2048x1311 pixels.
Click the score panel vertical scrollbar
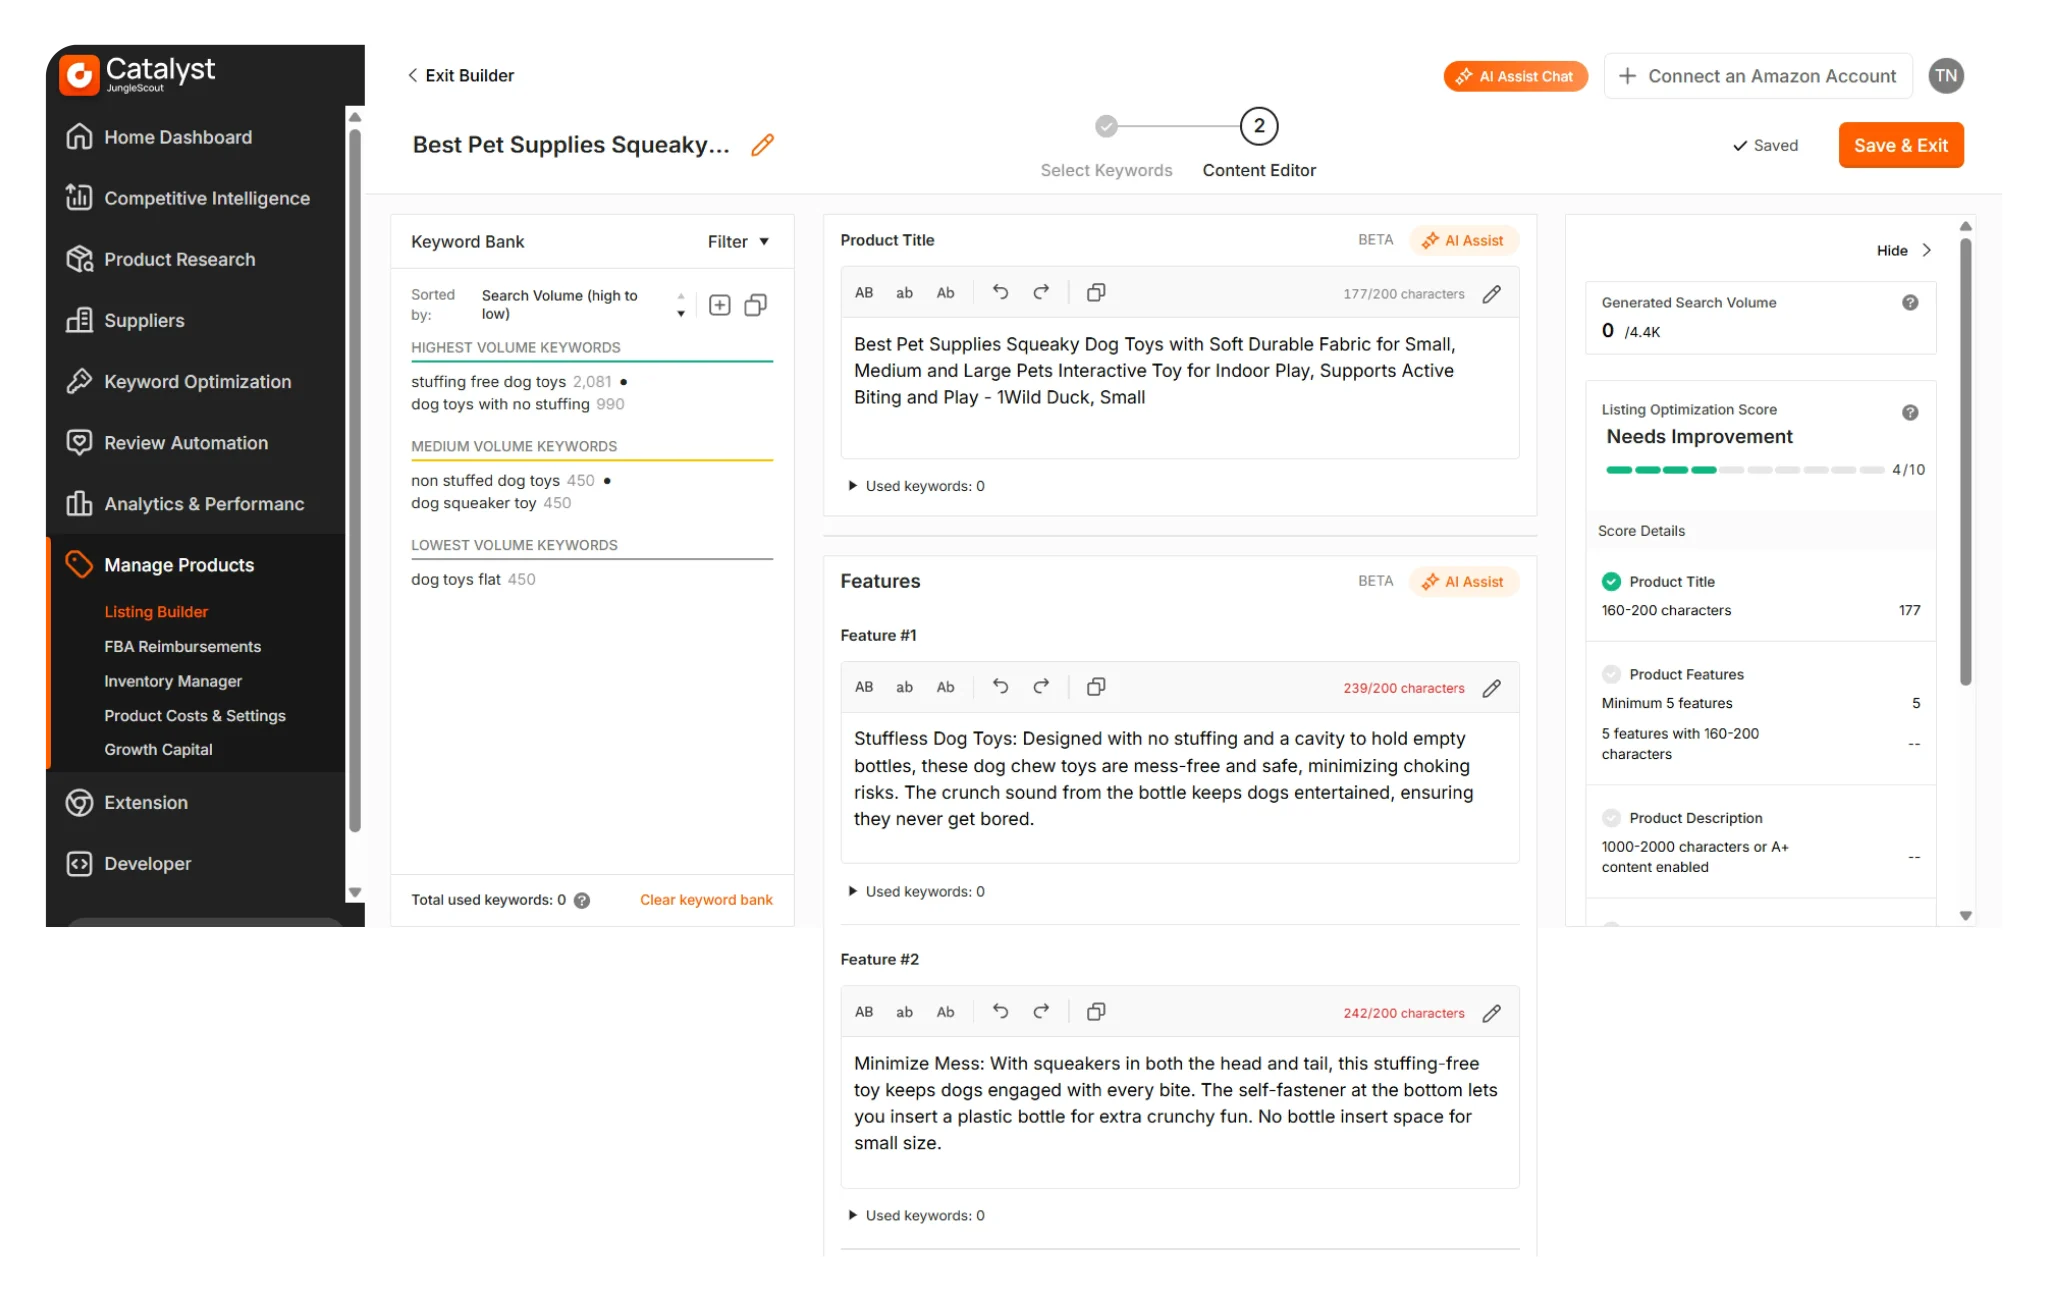[x=1965, y=460]
